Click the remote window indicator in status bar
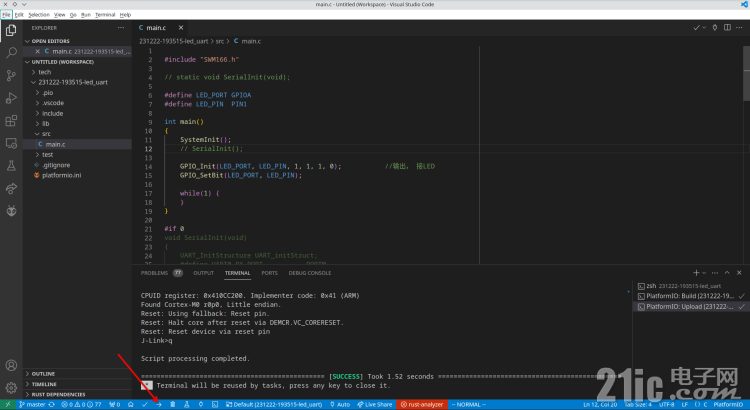The height and width of the screenshot is (410, 750). (x=8, y=404)
